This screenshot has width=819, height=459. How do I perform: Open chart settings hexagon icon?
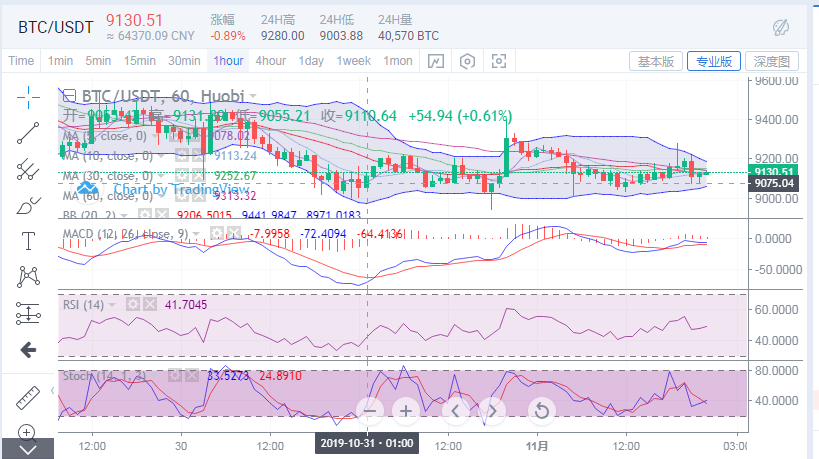pyautogui.click(x=467, y=61)
